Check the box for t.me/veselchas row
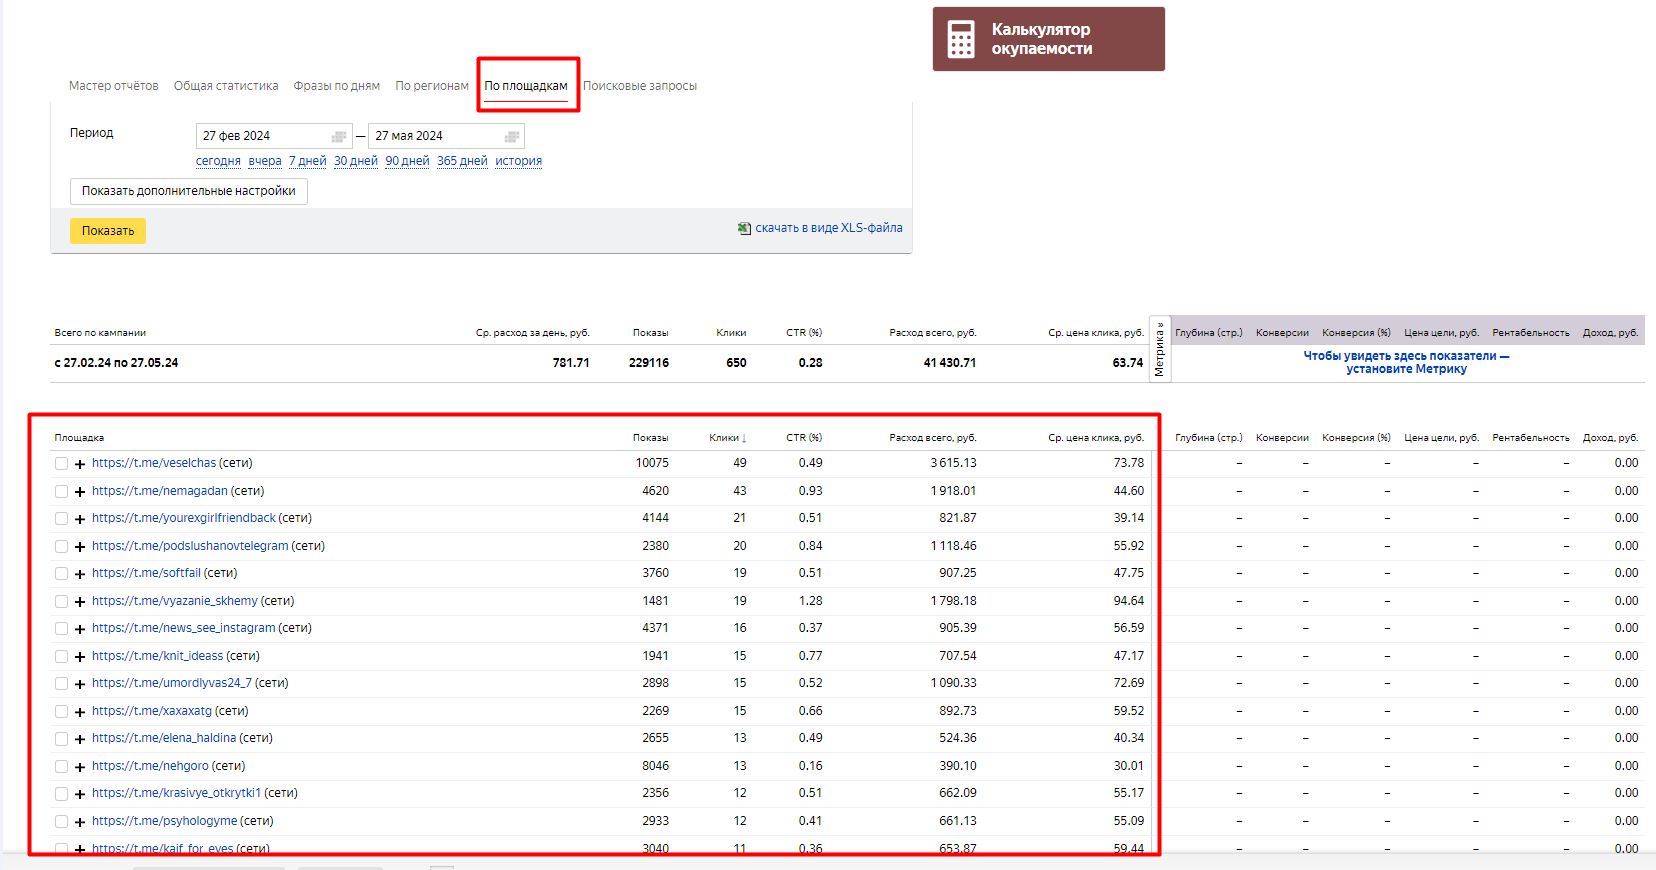1656x870 pixels. [x=62, y=464]
